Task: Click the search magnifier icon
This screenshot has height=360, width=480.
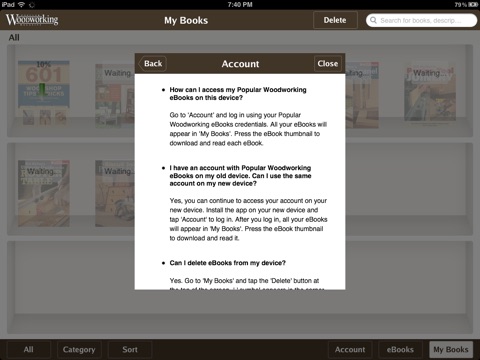Action: point(373,20)
